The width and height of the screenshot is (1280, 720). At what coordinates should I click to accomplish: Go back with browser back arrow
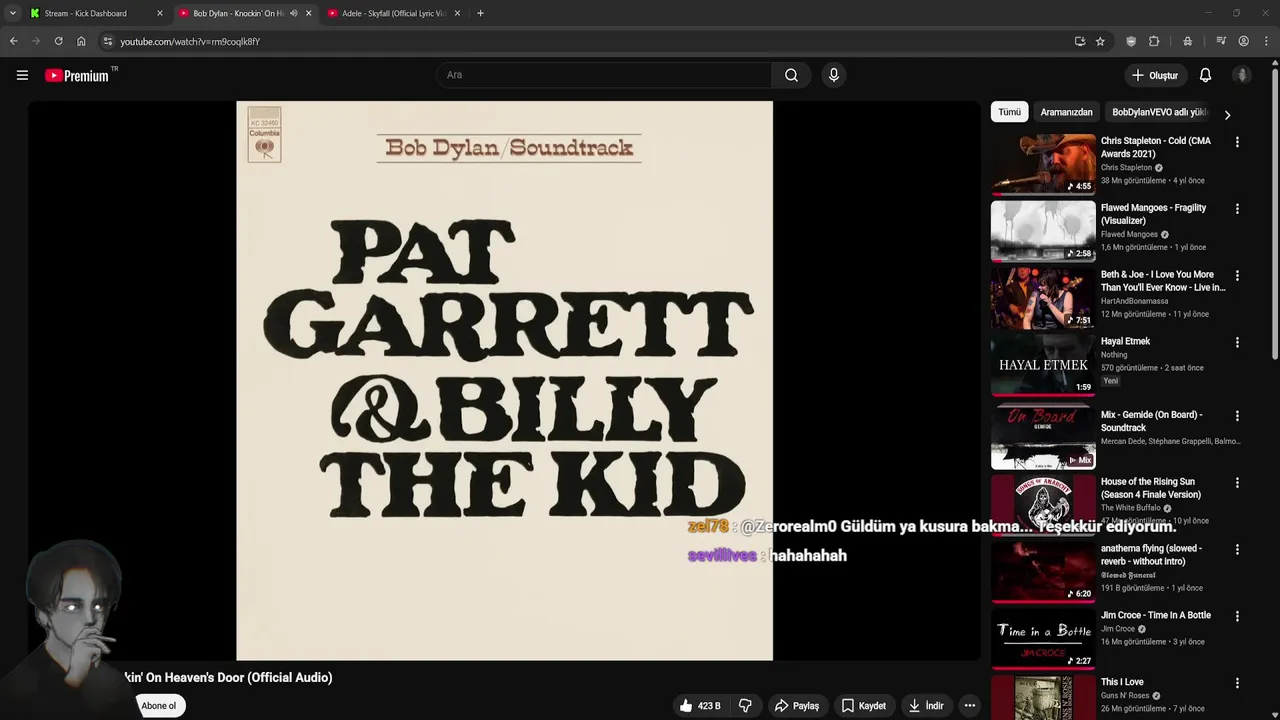click(x=13, y=41)
